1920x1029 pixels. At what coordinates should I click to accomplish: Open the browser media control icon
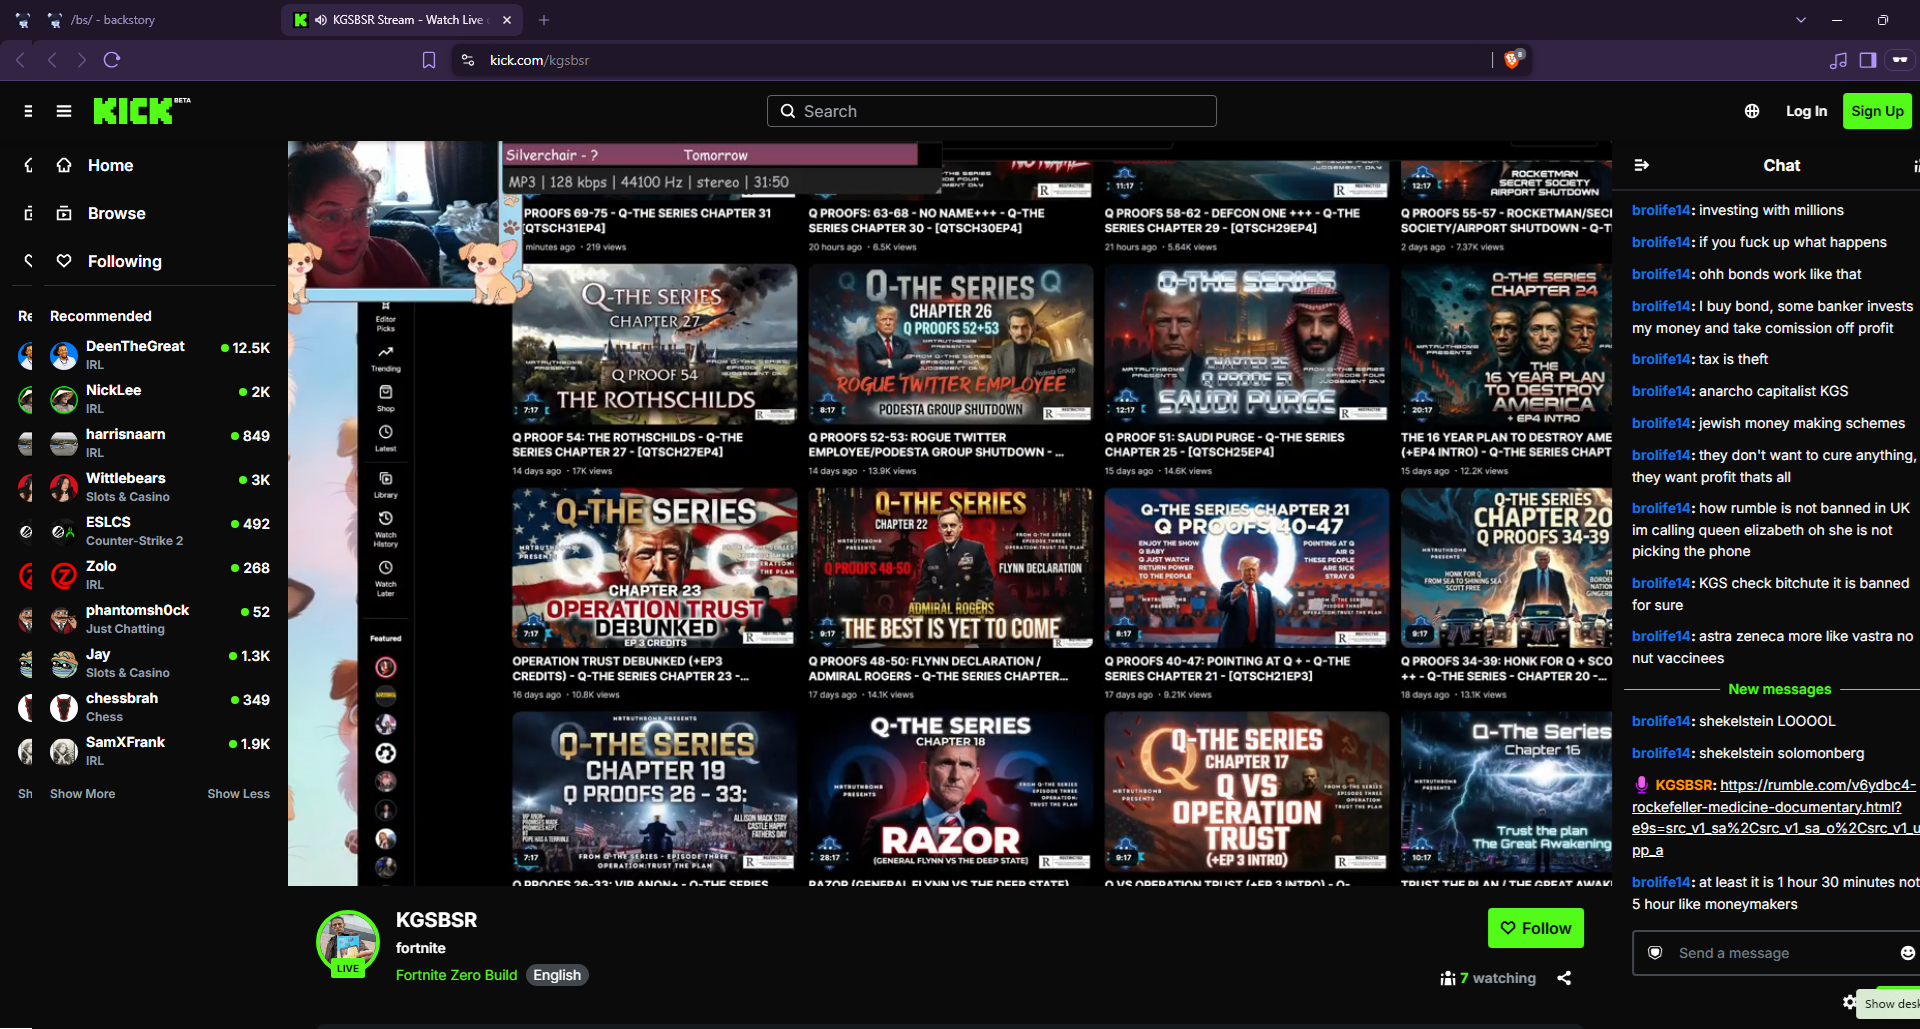click(x=1838, y=60)
